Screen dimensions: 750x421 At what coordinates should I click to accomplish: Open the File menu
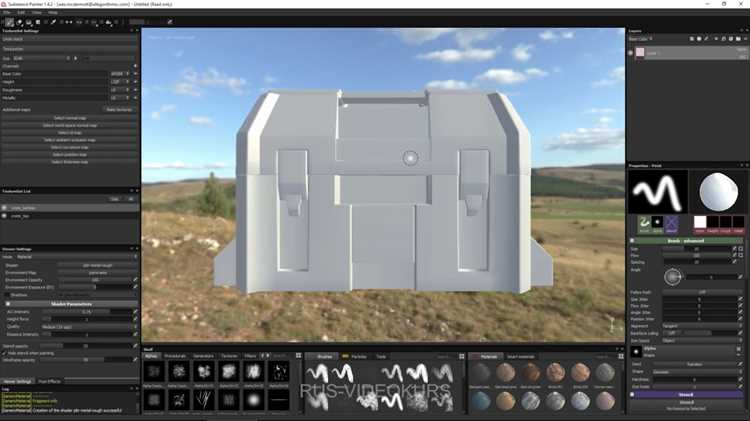pyautogui.click(x=7, y=12)
